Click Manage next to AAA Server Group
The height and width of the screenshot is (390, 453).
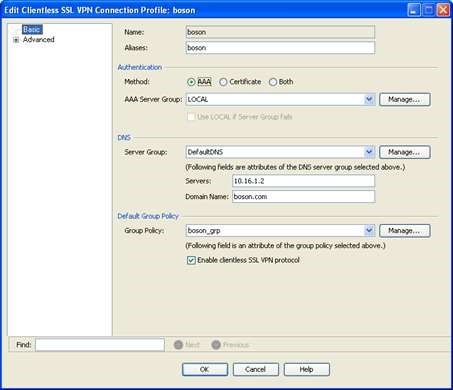[x=405, y=99]
